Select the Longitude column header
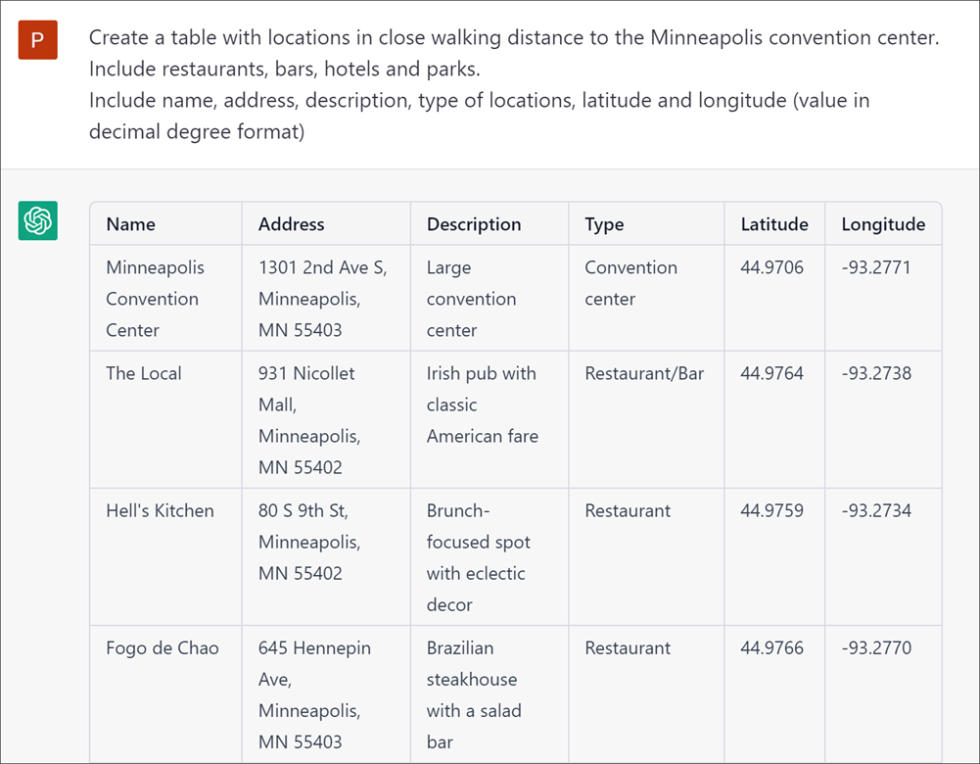This screenshot has width=980, height=764. pyautogui.click(x=883, y=224)
